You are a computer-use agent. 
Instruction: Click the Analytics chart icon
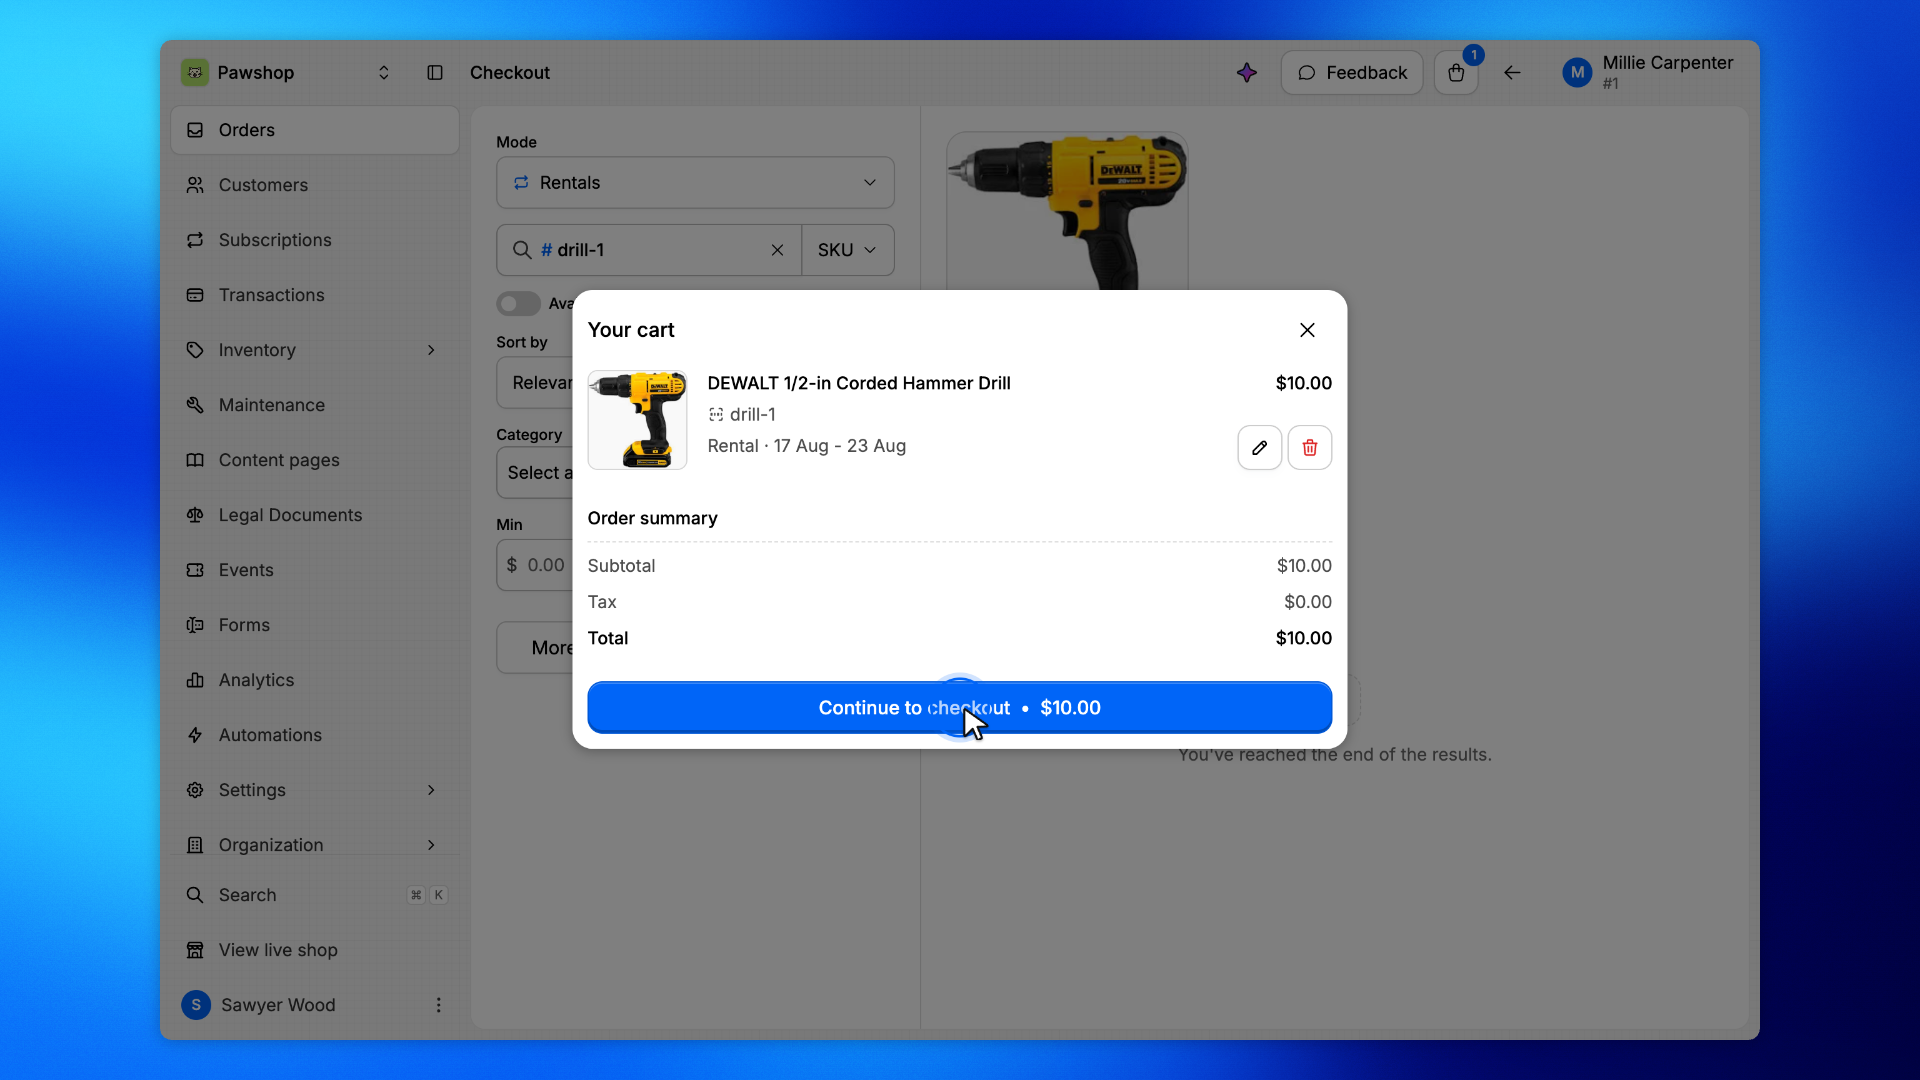pyautogui.click(x=195, y=680)
